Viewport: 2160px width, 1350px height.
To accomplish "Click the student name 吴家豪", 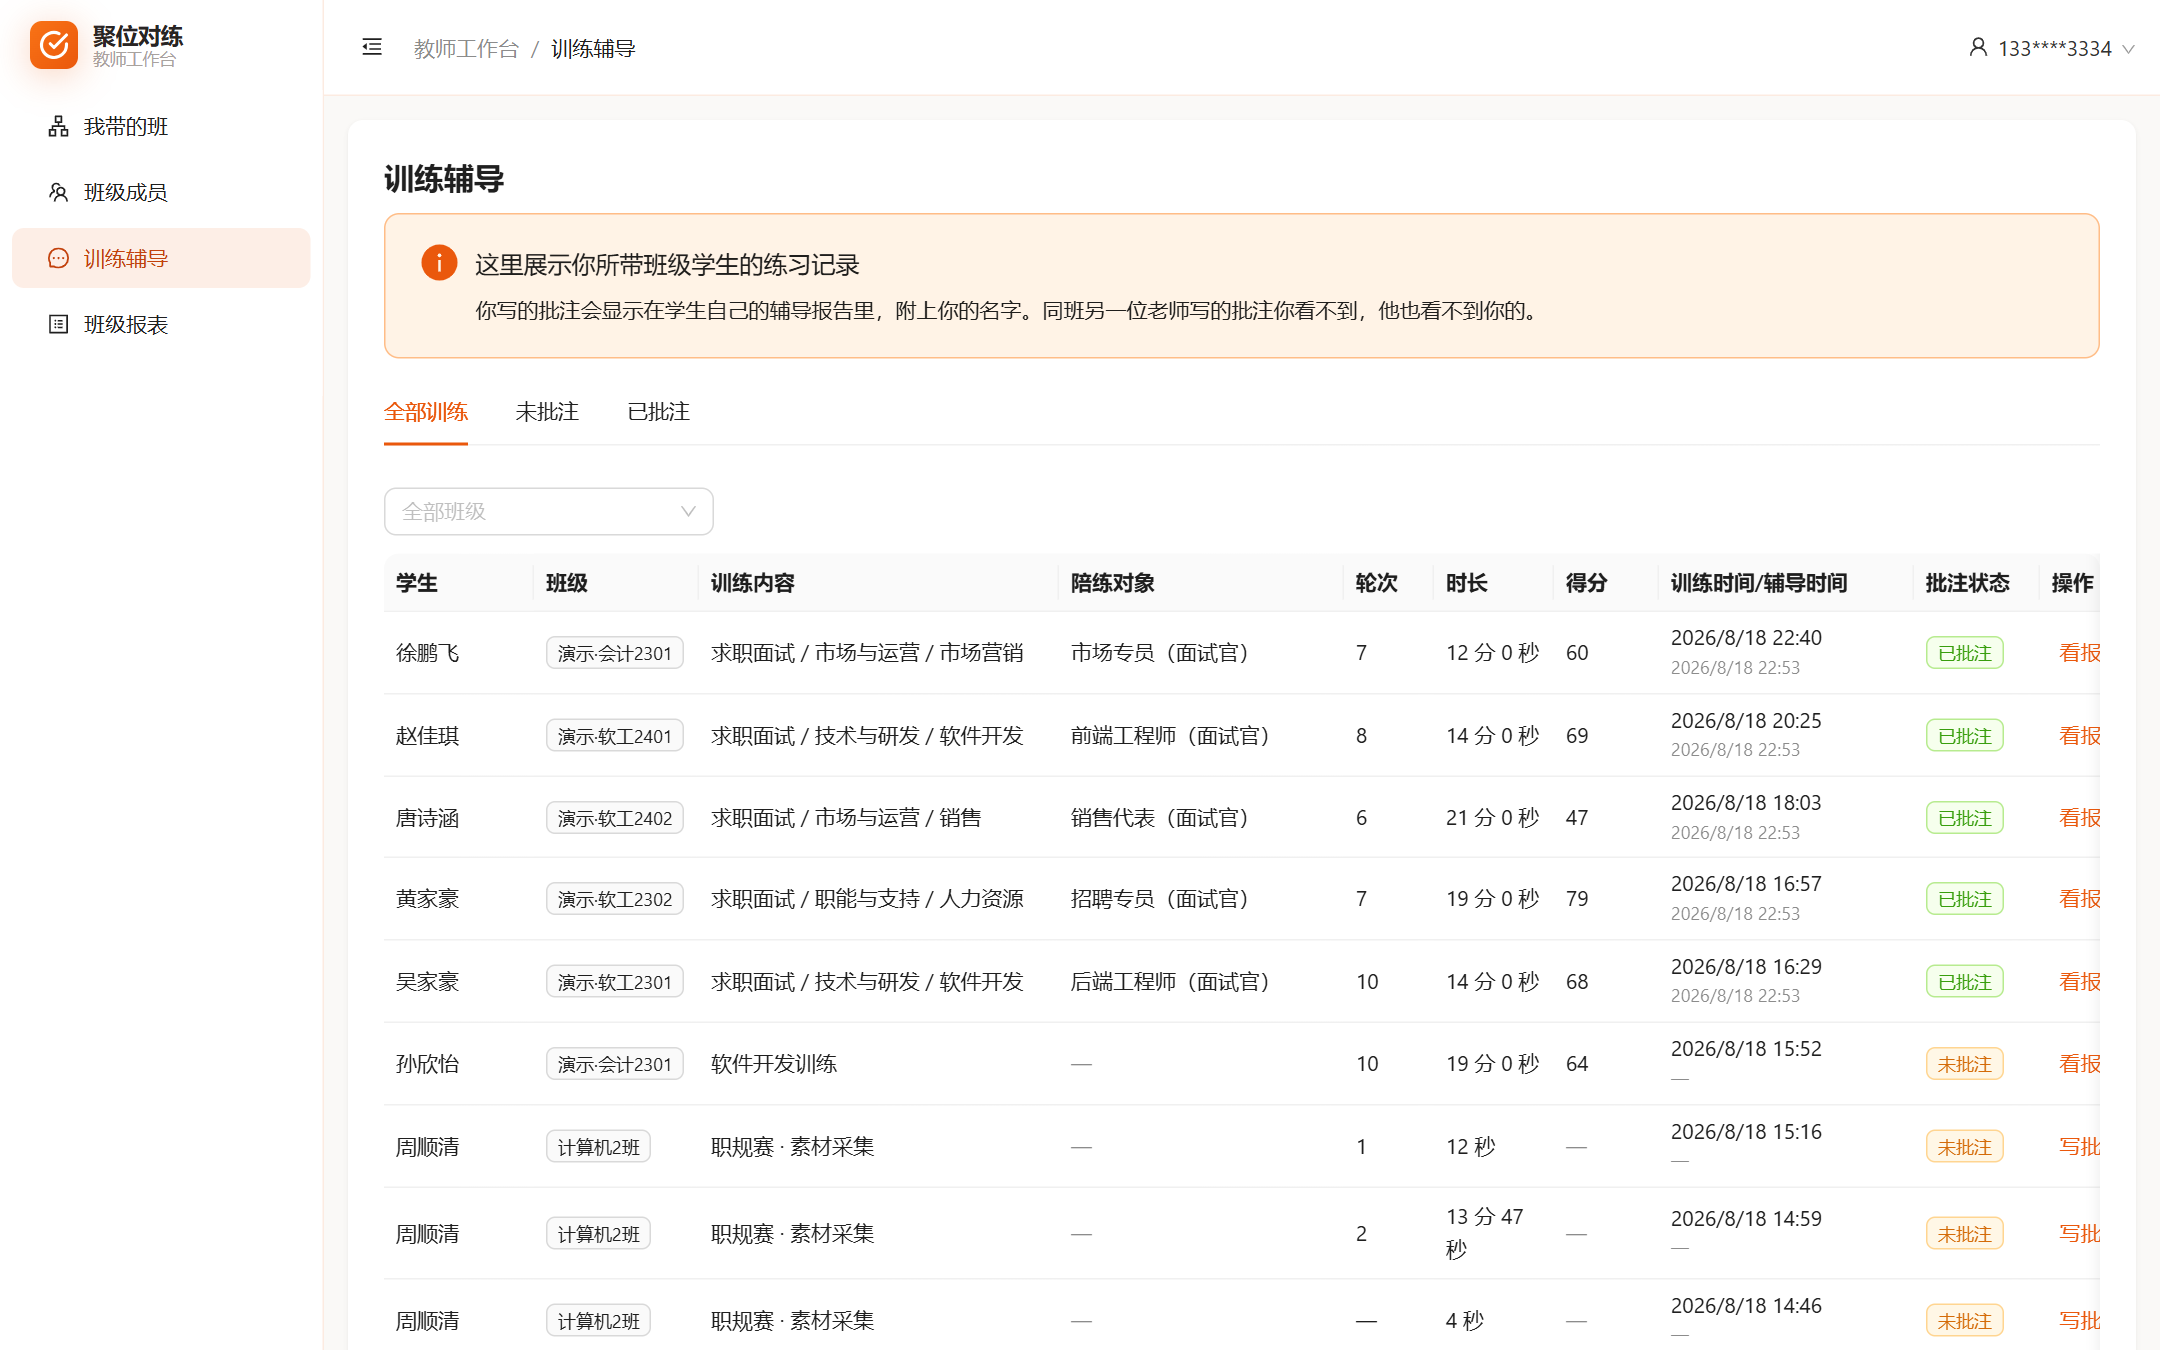I will point(428,982).
